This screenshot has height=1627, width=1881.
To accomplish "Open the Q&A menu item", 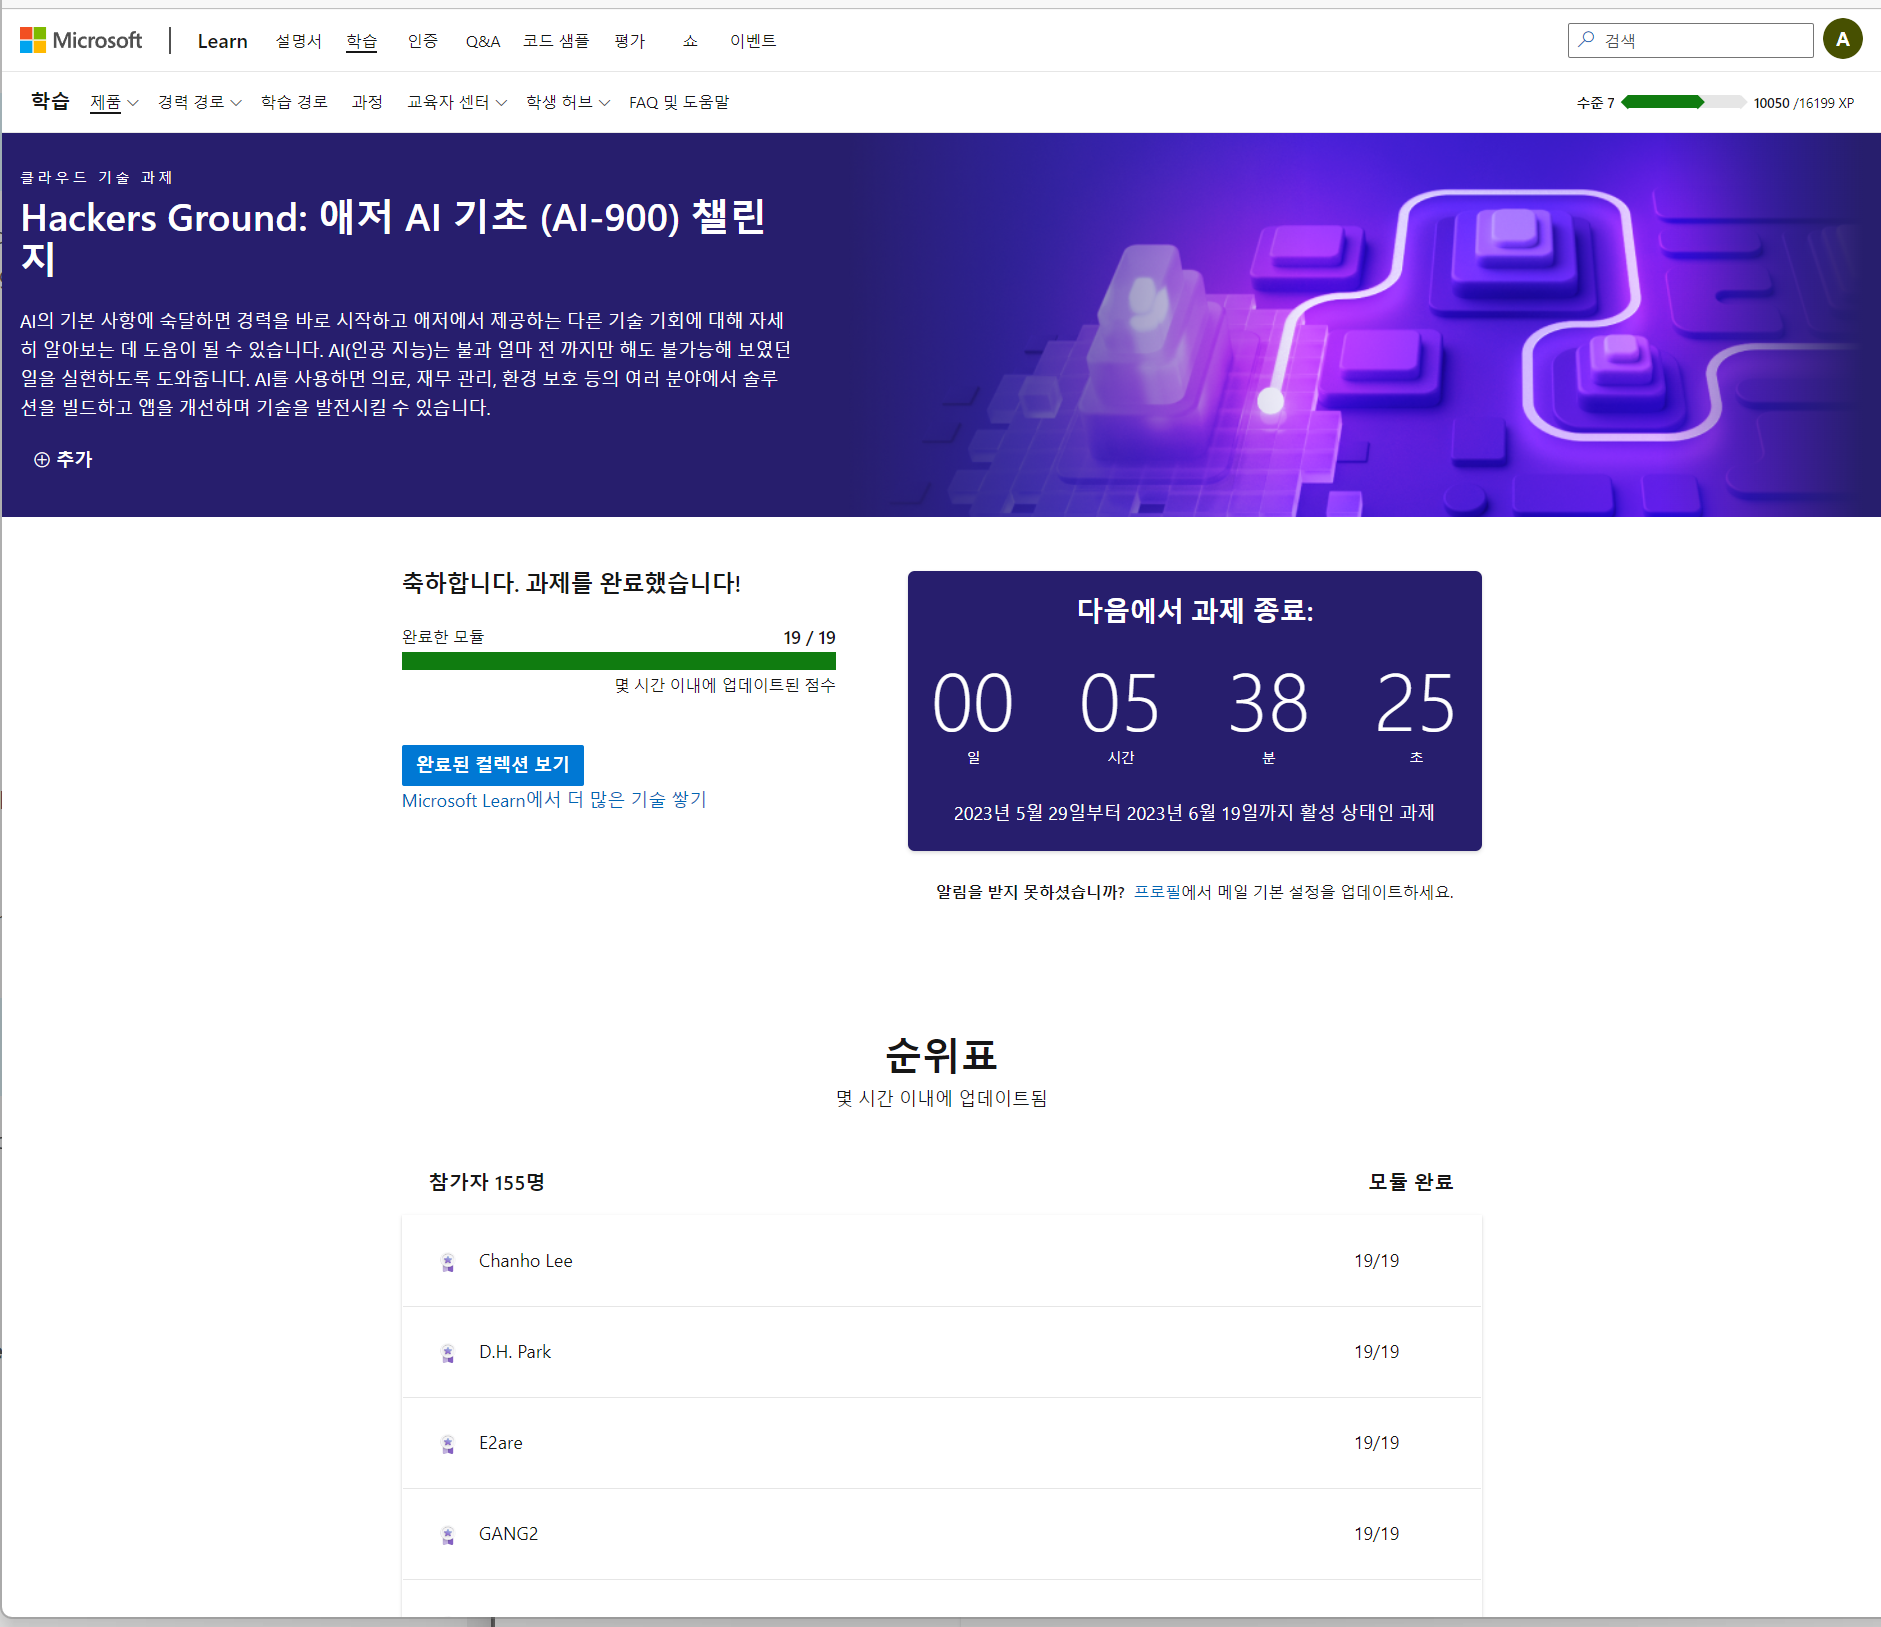I will click(x=483, y=41).
